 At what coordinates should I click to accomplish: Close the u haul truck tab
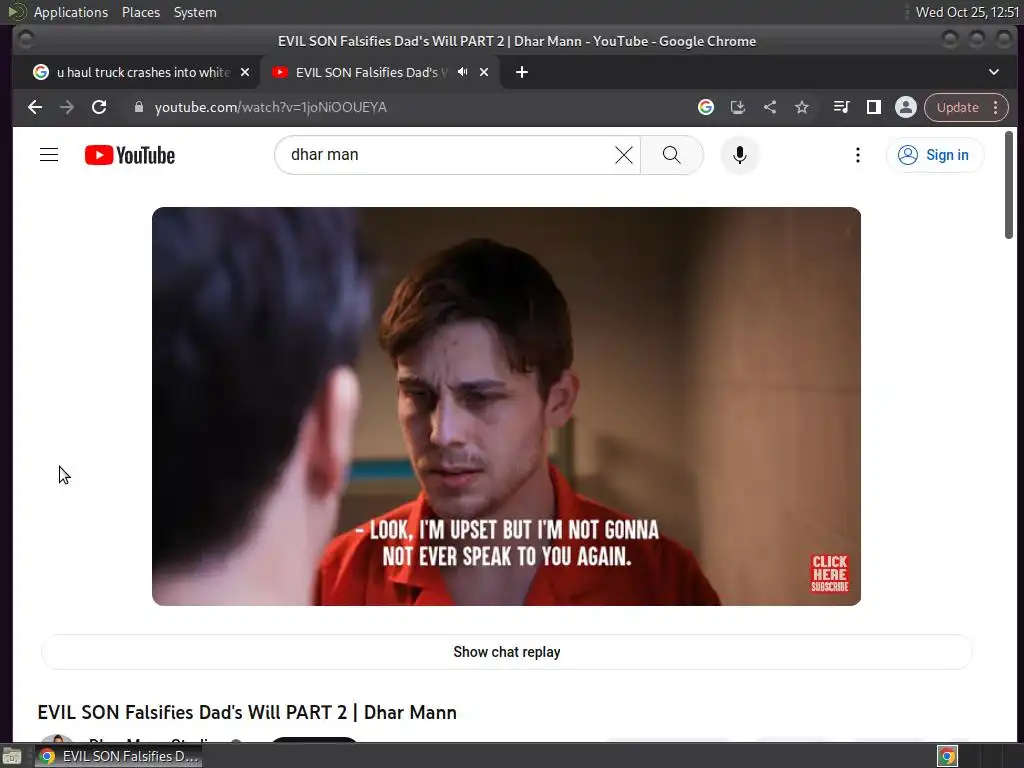point(245,72)
